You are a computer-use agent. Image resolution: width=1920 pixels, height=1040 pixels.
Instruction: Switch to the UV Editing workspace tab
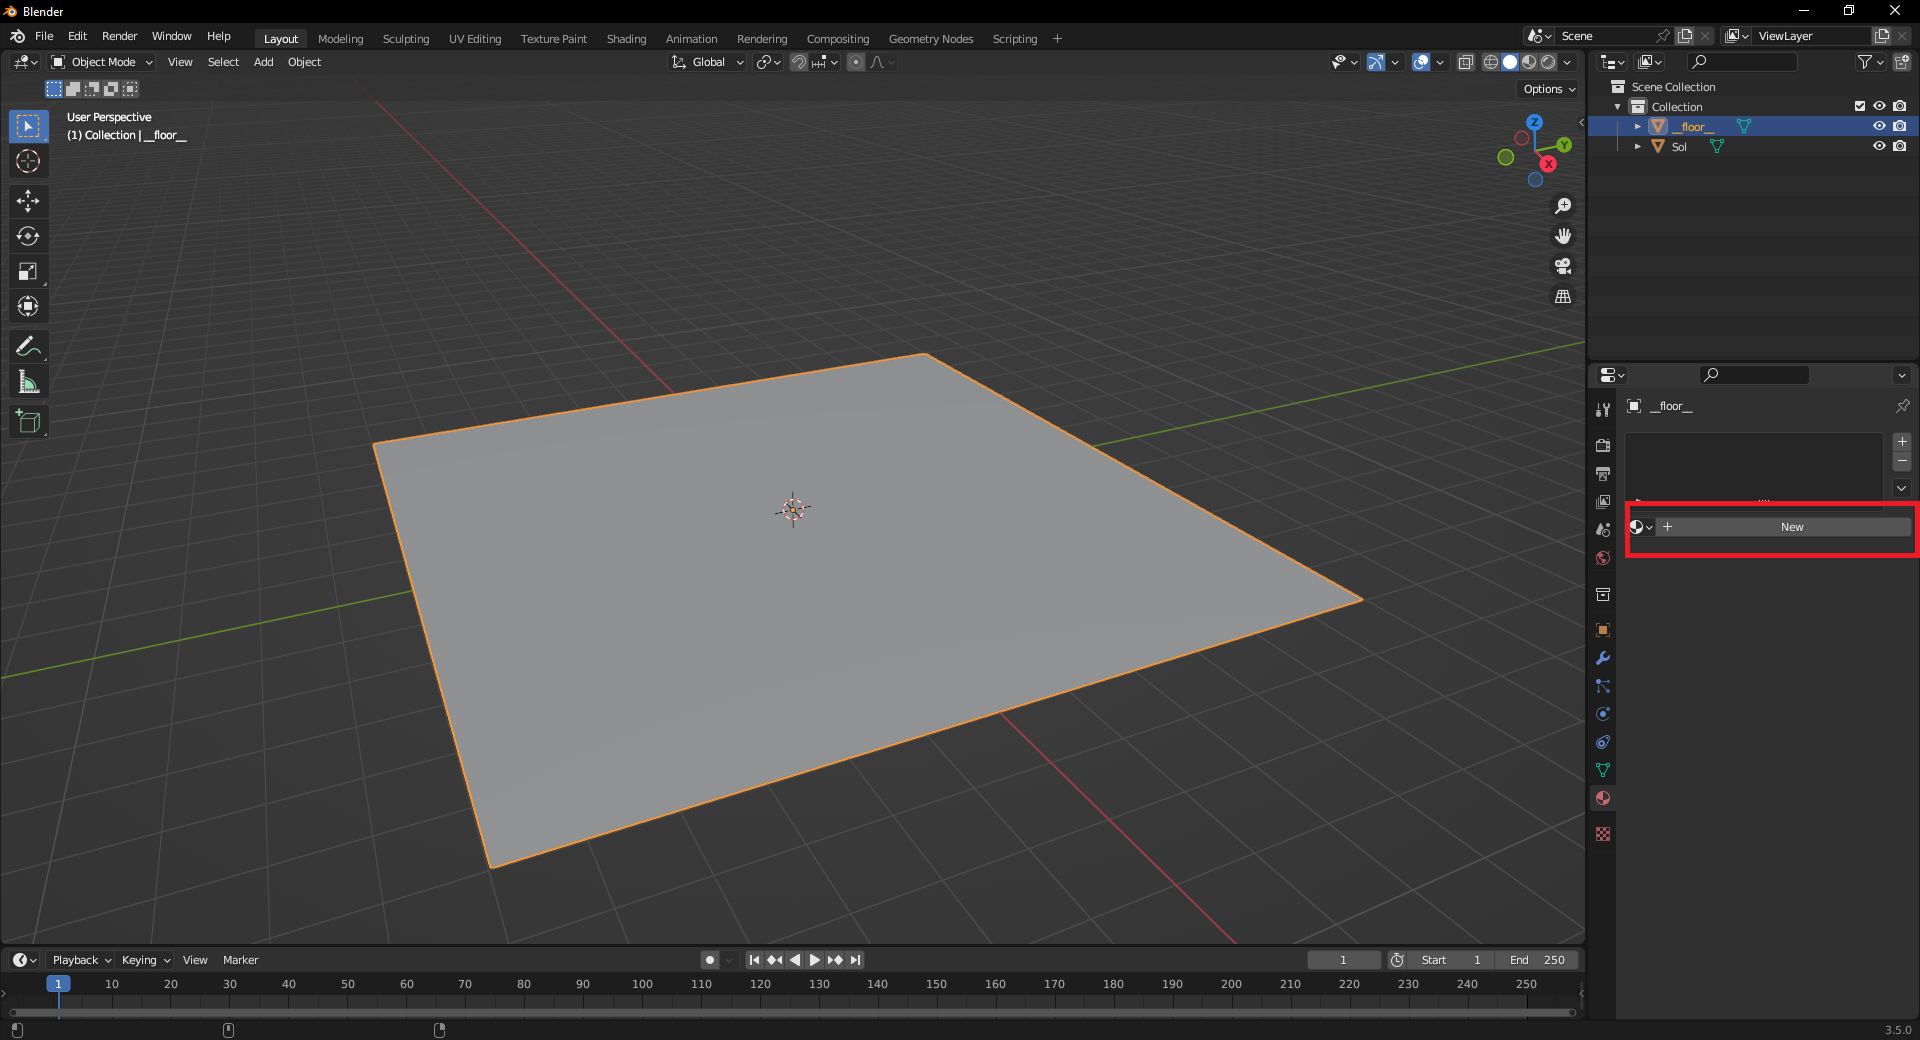[475, 39]
